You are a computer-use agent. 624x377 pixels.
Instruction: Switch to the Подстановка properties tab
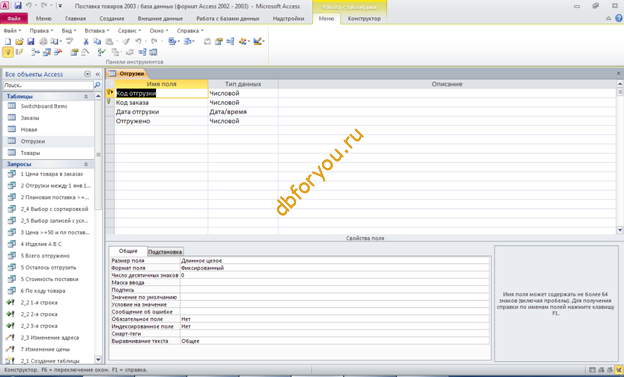(165, 252)
